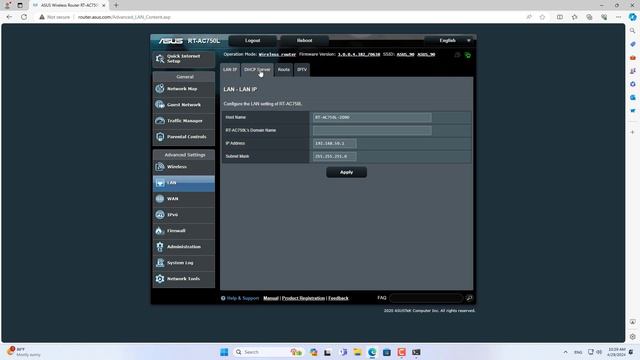Click the Edge icon in taskbar
Viewport: 640px width, 360px height.
[372, 352]
